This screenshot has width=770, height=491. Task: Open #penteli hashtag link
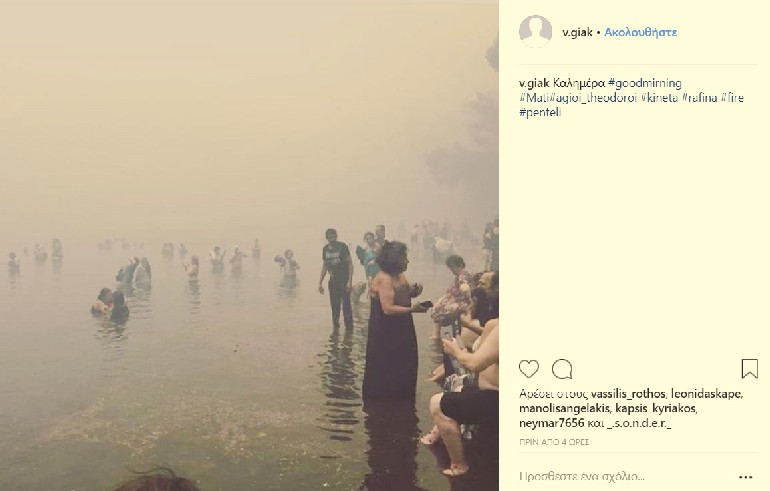point(540,112)
